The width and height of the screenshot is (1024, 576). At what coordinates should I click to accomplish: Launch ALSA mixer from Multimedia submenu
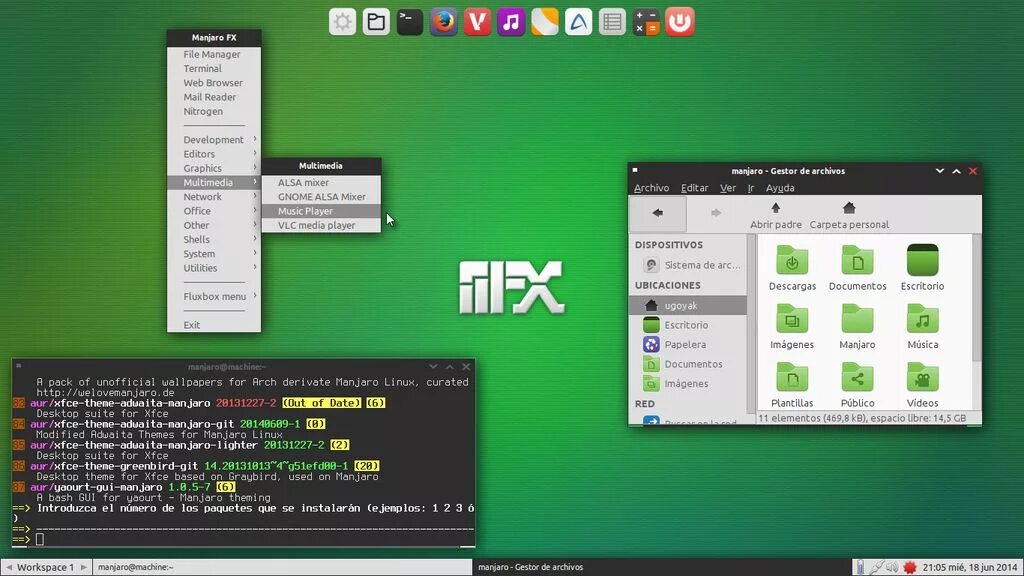pyautogui.click(x=321, y=183)
